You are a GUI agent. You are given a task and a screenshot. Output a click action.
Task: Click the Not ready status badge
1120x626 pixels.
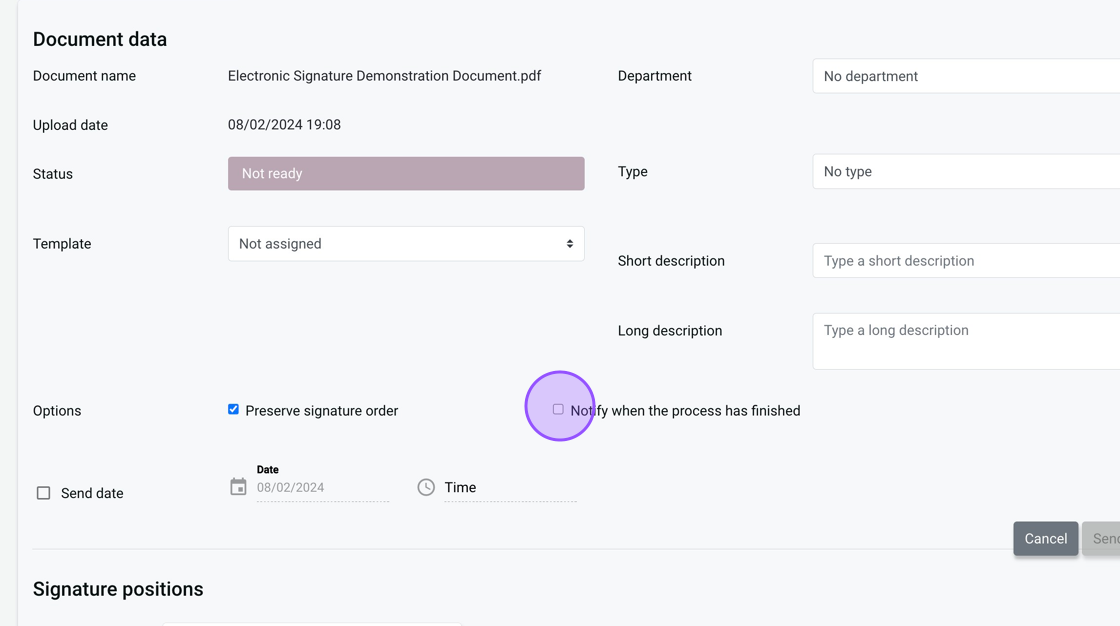(x=406, y=174)
